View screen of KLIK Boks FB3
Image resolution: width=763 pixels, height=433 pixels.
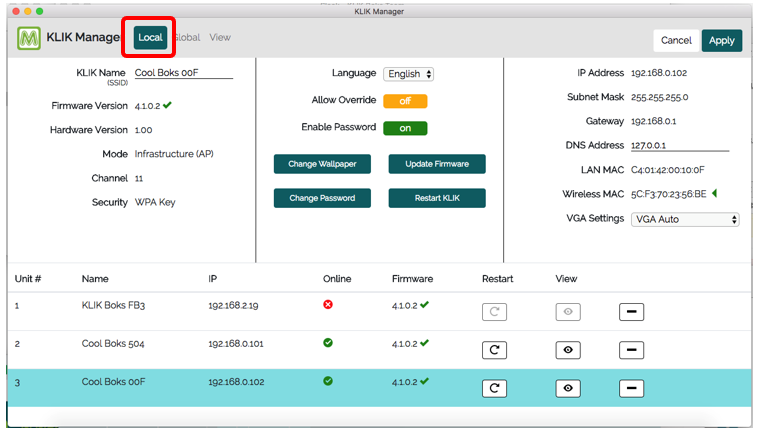(x=568, y=312)
